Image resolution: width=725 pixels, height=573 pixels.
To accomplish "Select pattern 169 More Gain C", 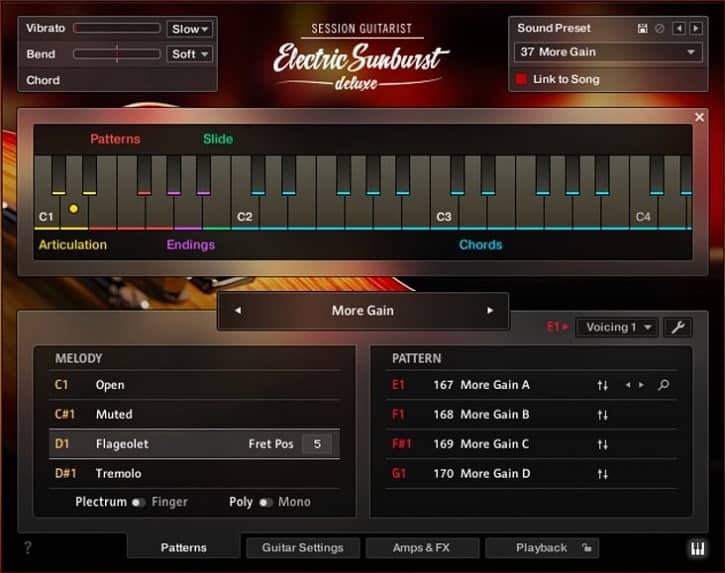I will pos(495,444).
